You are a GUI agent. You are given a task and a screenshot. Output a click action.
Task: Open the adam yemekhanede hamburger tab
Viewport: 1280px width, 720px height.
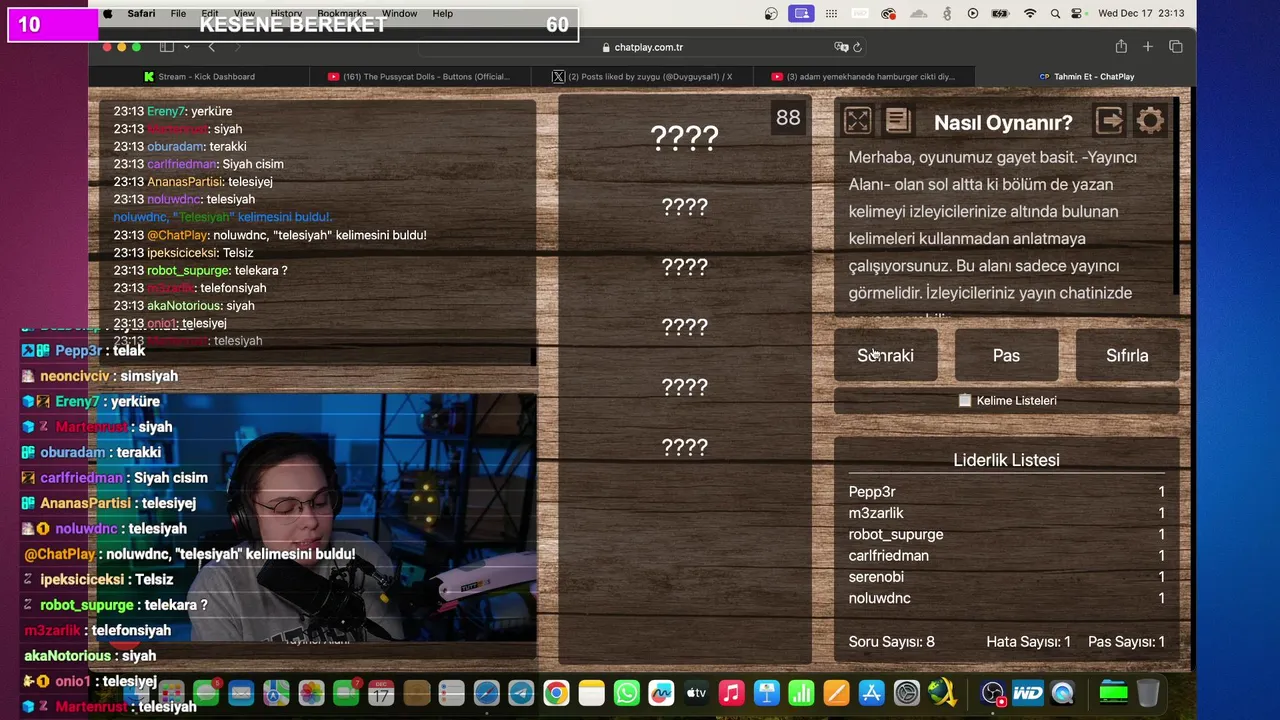coord(863,76)
